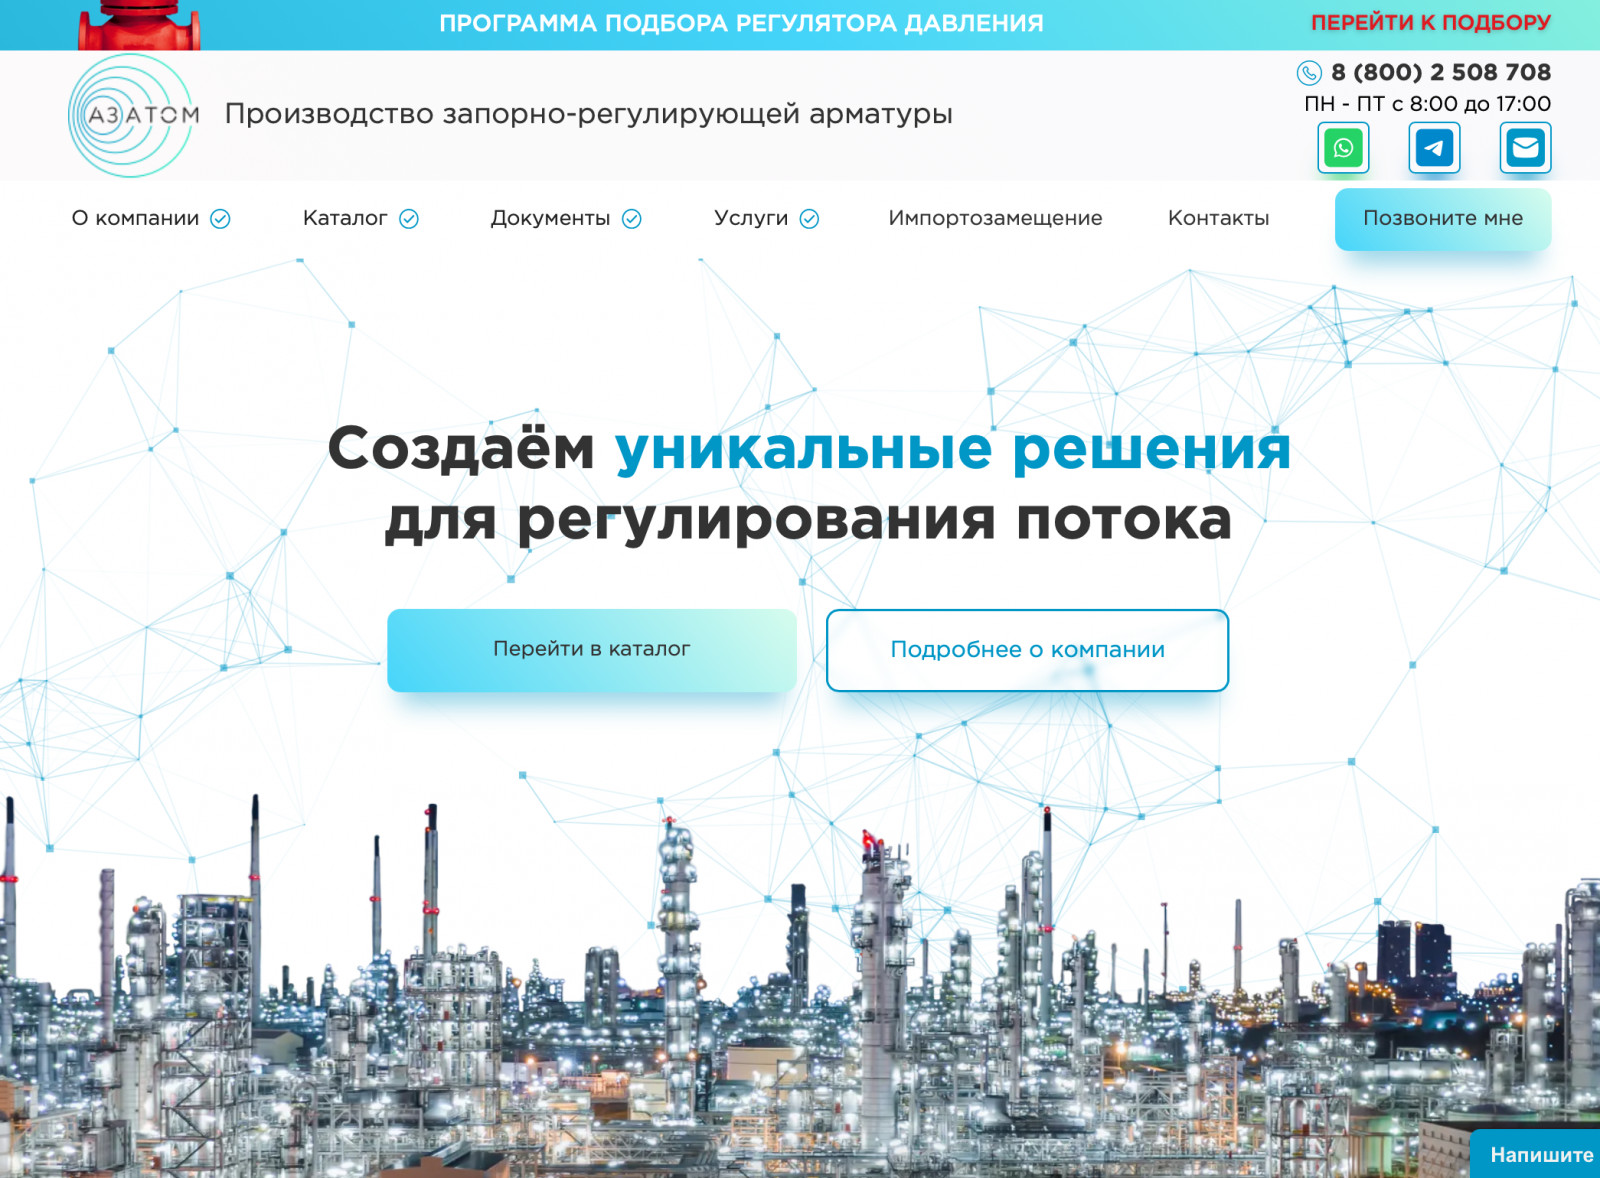The width and height of the screenshot is (1600, 1178).
Task: Click the email envelope icon
Action: click(1525, 148)
